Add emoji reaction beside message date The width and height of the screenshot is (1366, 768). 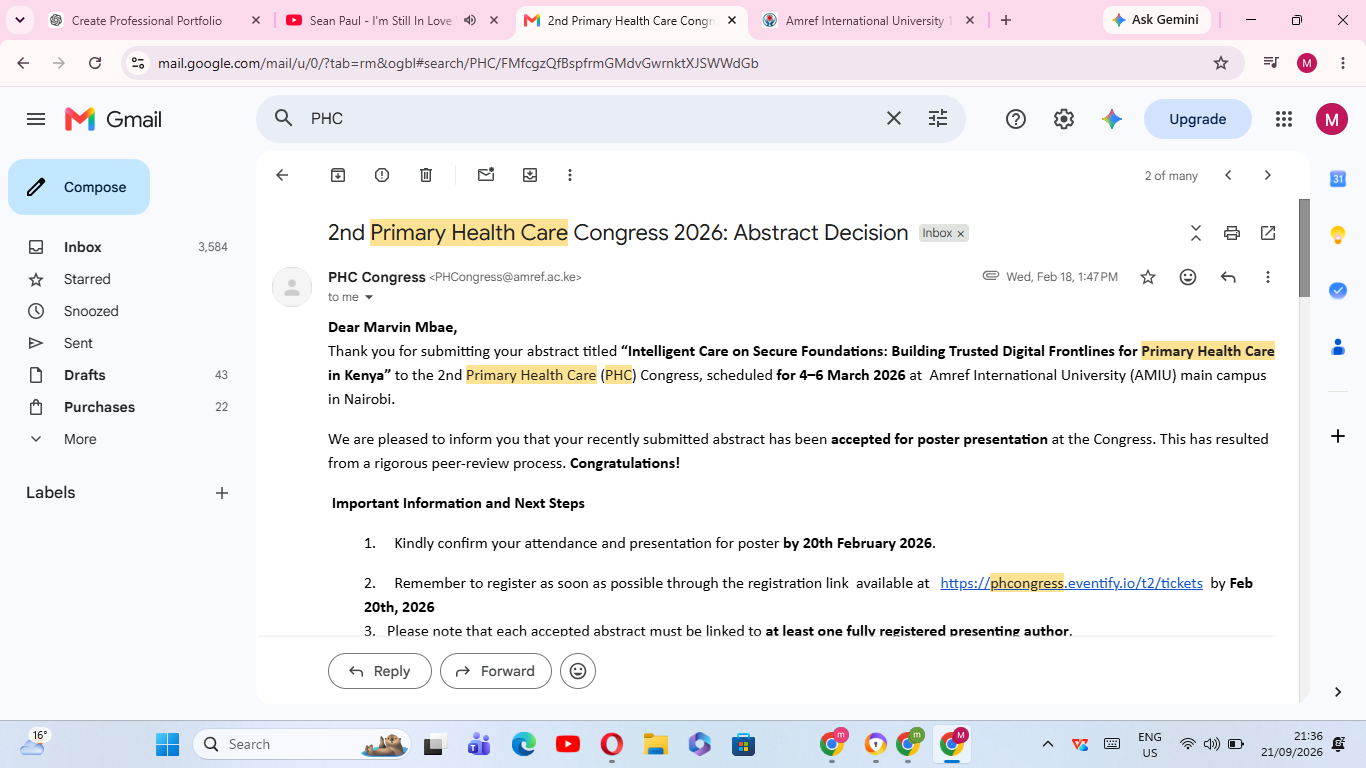[x=1188, y=277]
